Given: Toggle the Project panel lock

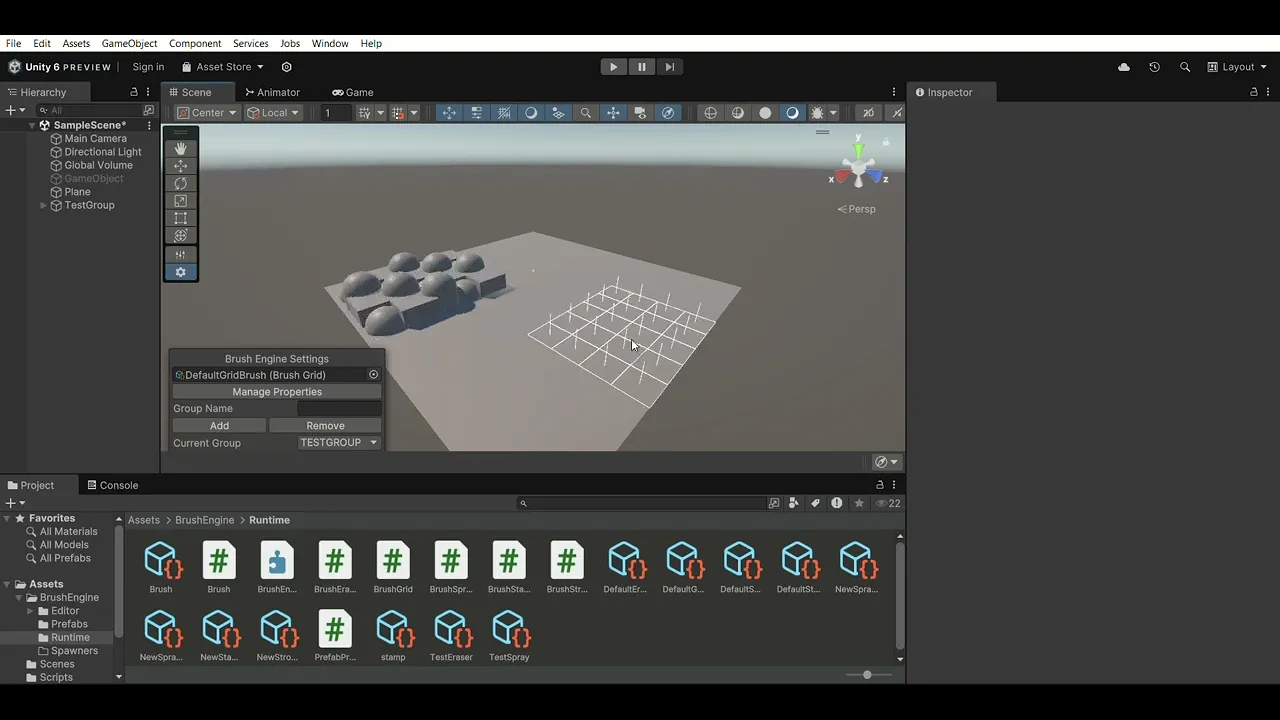Looking at the screenshot, I should click(880, 485).
